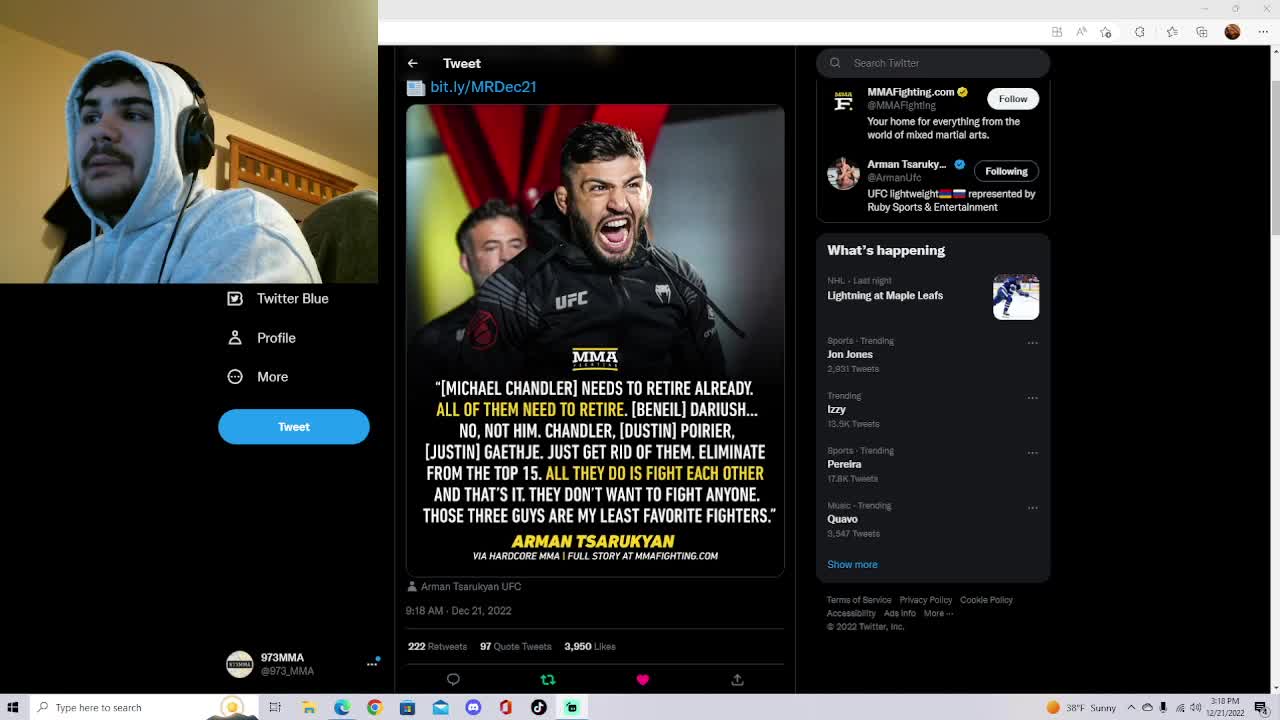Click the reply icon under the tweet

tap(453, 680)
